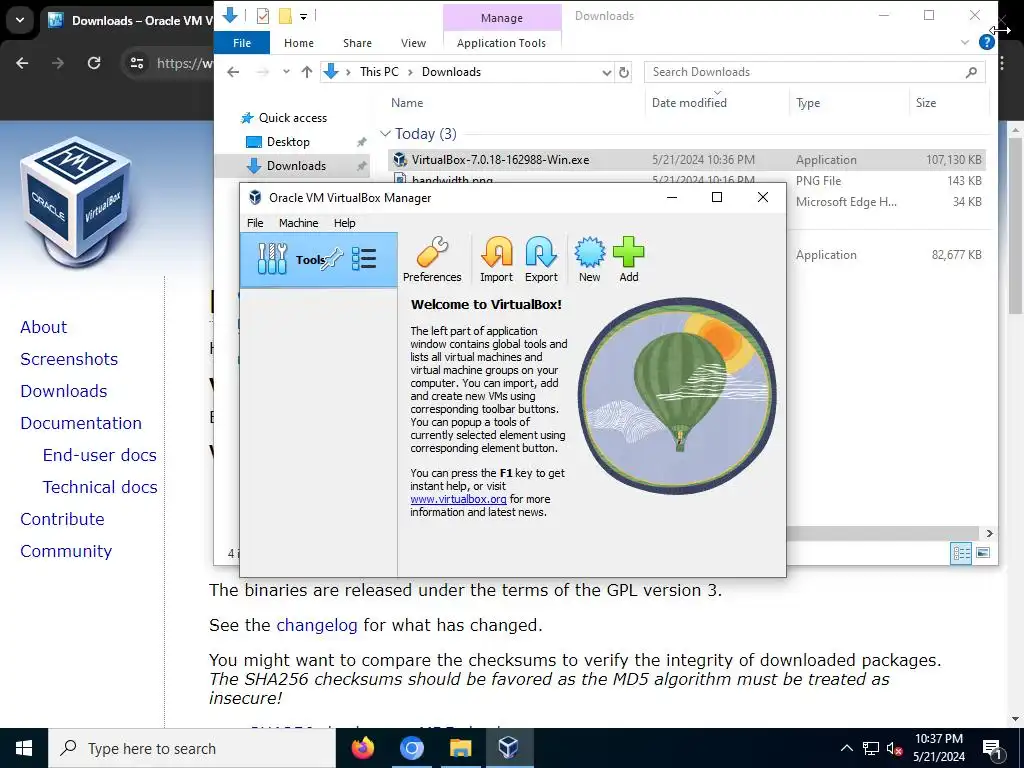Open the Community webpage link
The image size is (1024, 768).
point(66,551)
